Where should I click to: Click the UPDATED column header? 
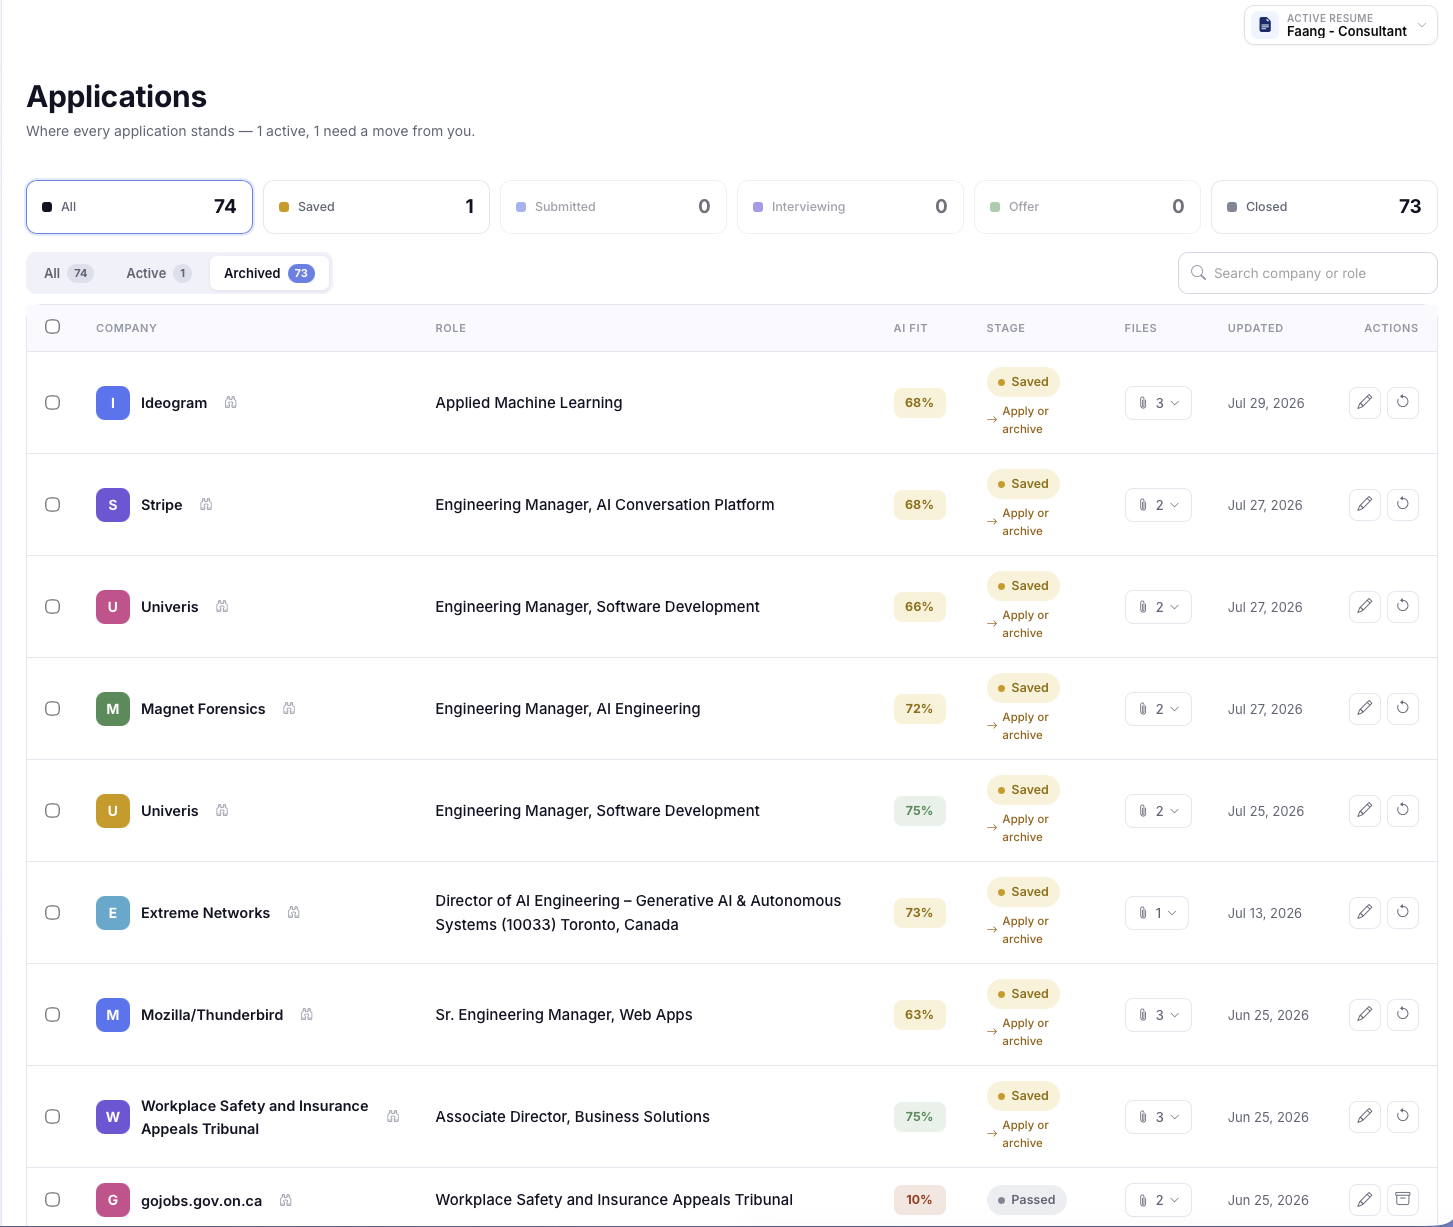(1255, 328)
